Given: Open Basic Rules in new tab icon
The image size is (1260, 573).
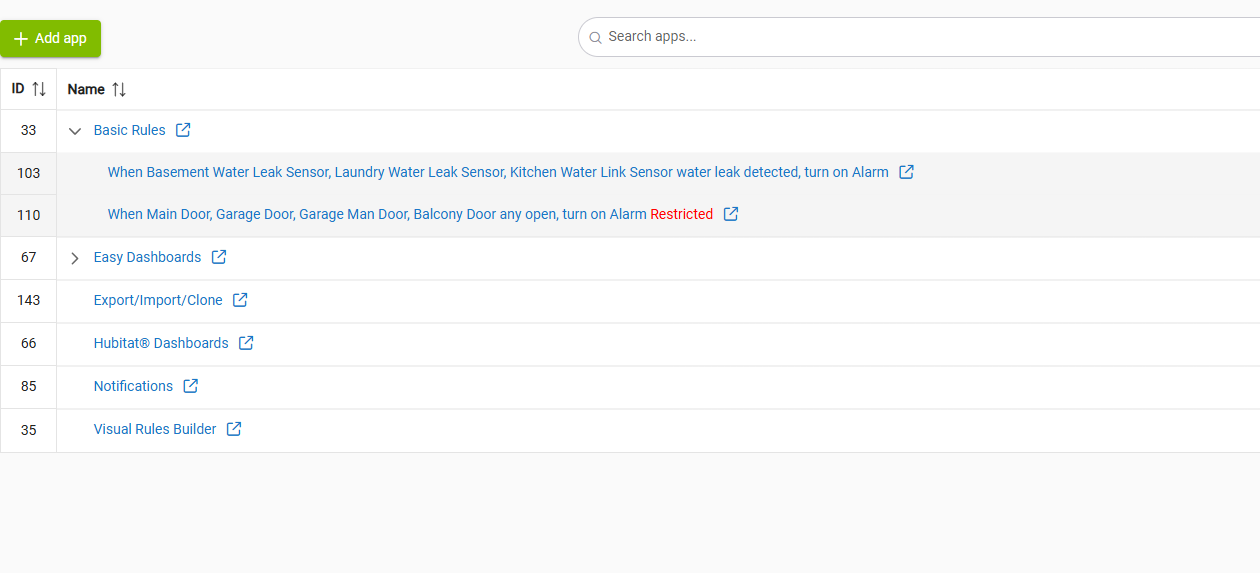Looking at the screenshot, I should point(183,130).
